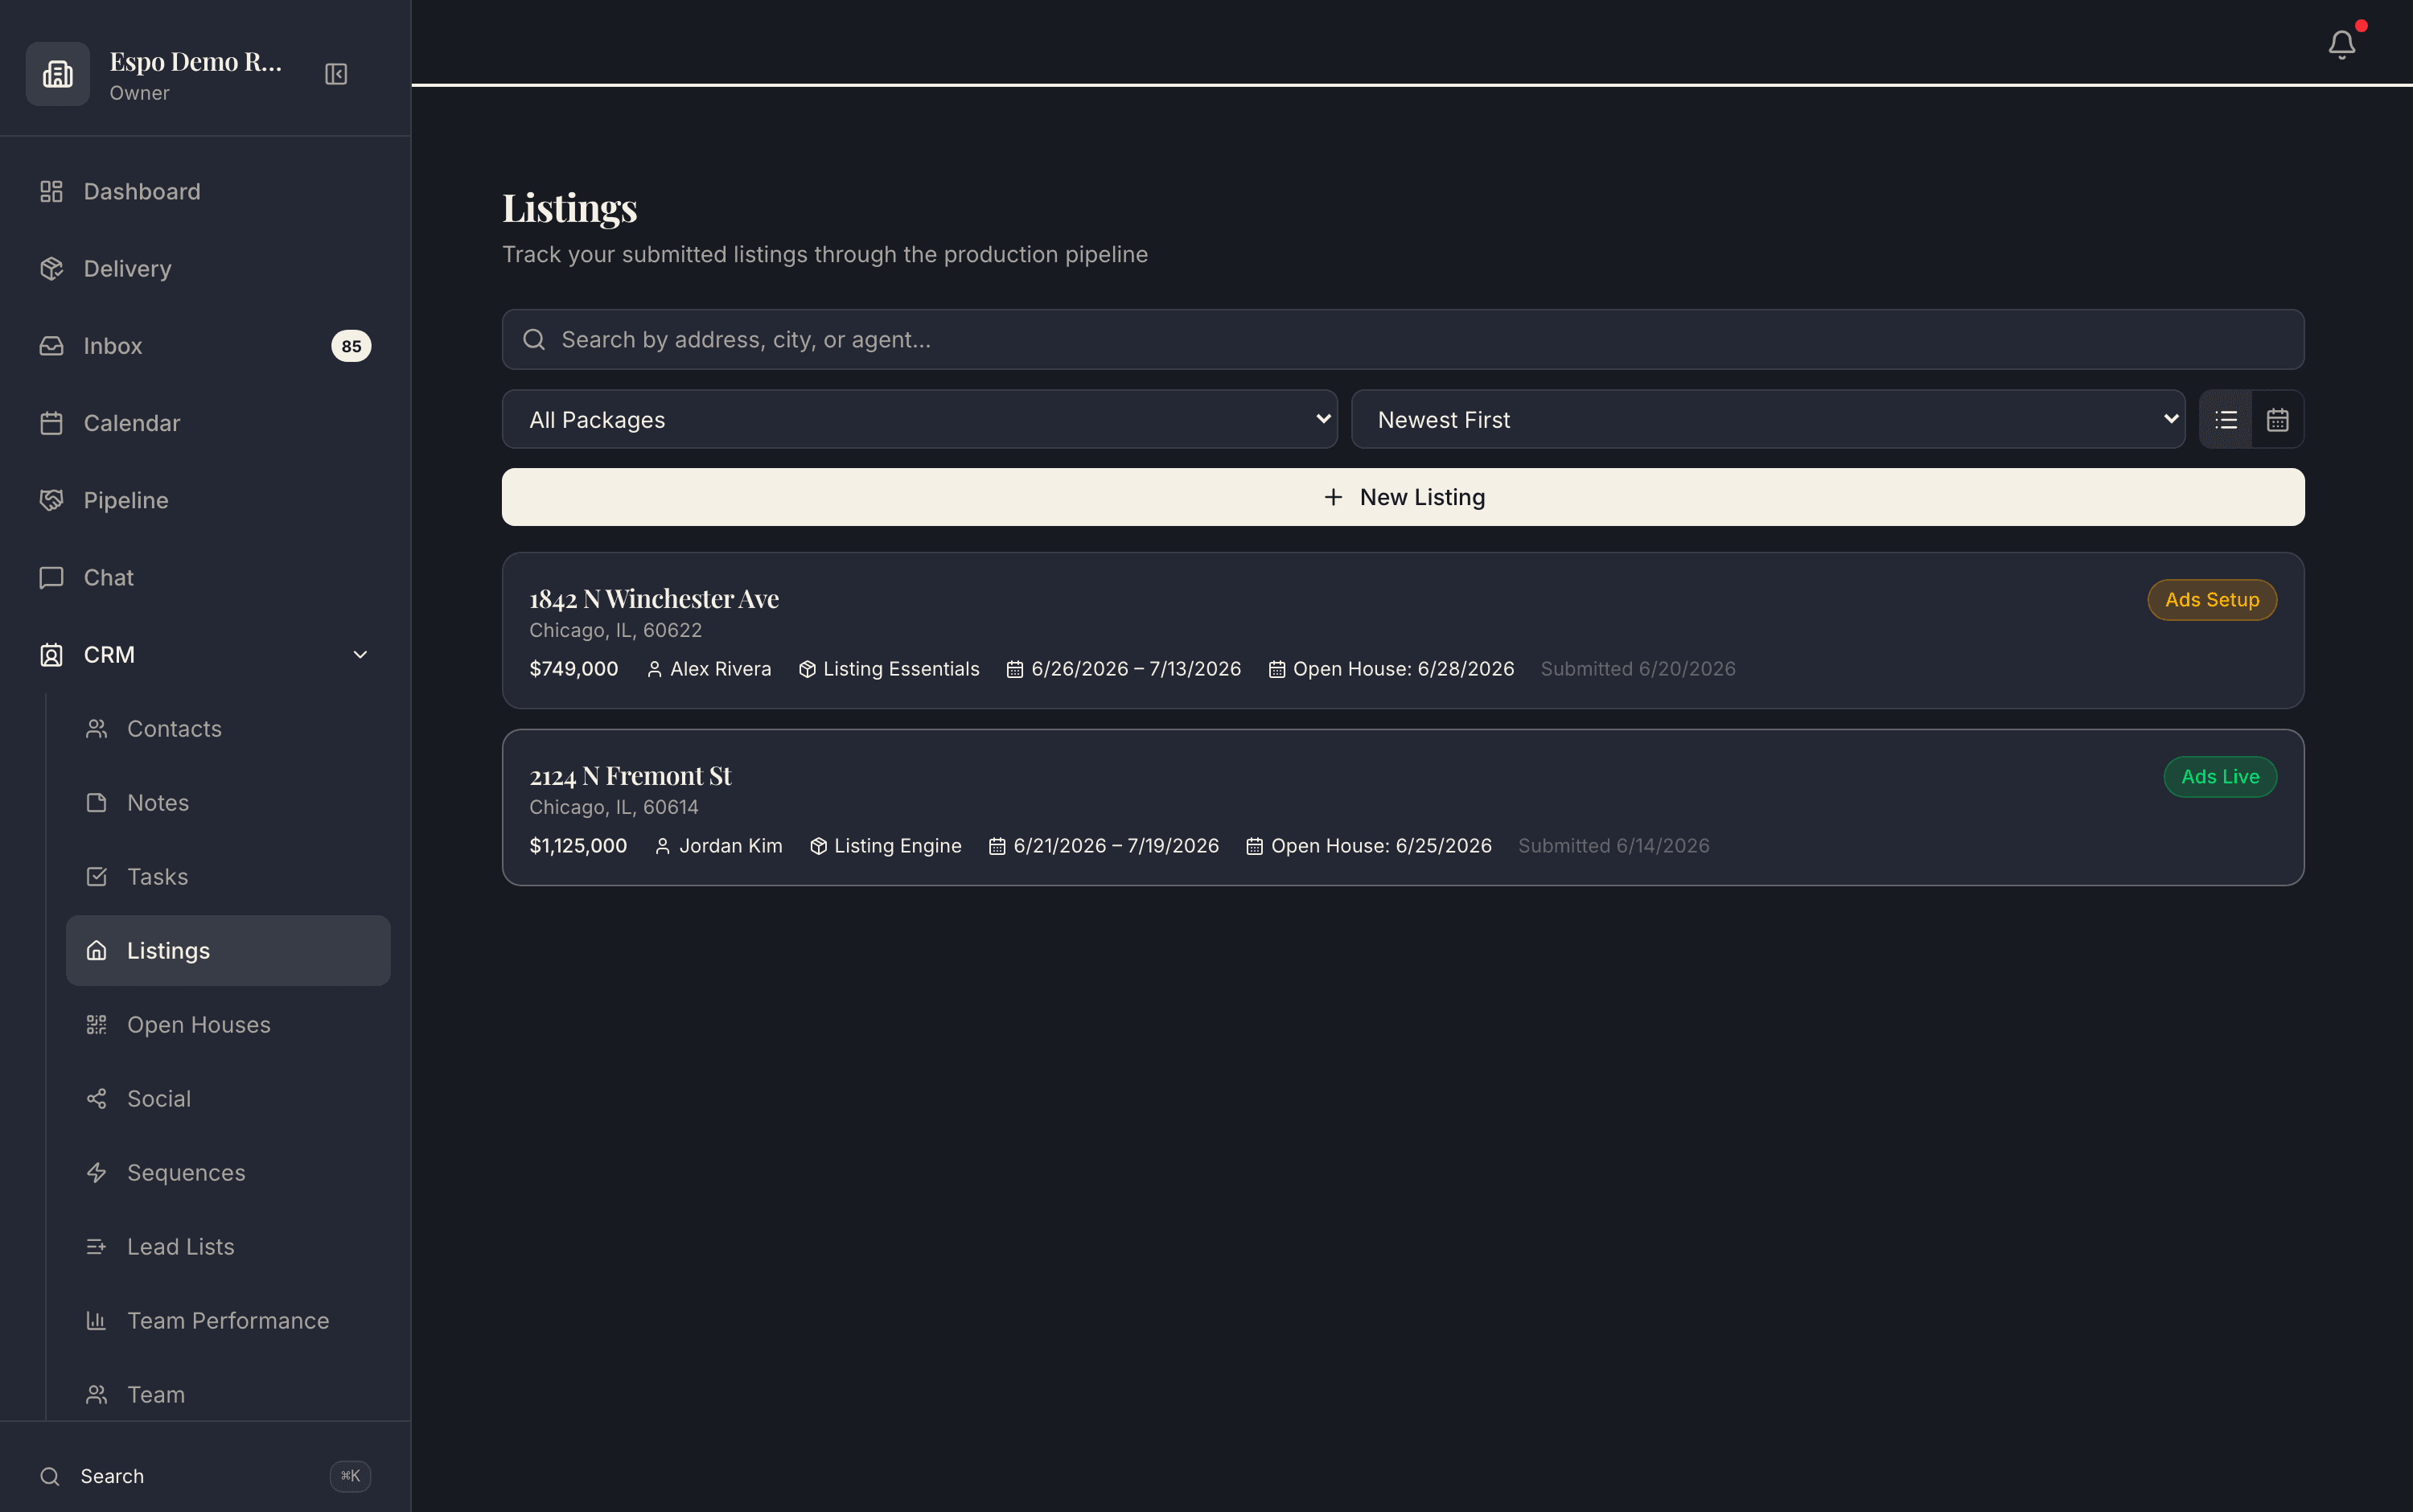This screenshot has height=1512, width=2413.
Task: Click the Ads Setup status badge
Action: (2211, 600)
